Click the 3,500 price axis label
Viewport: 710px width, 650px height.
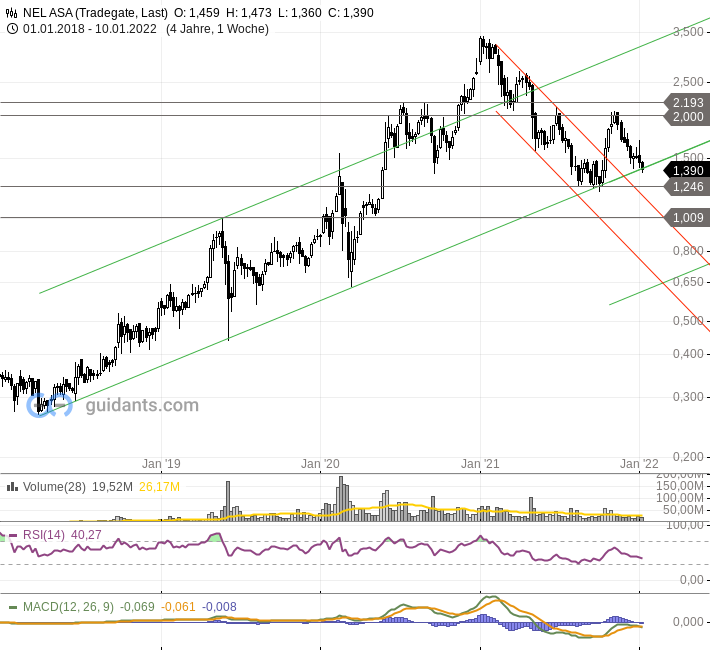688,32
